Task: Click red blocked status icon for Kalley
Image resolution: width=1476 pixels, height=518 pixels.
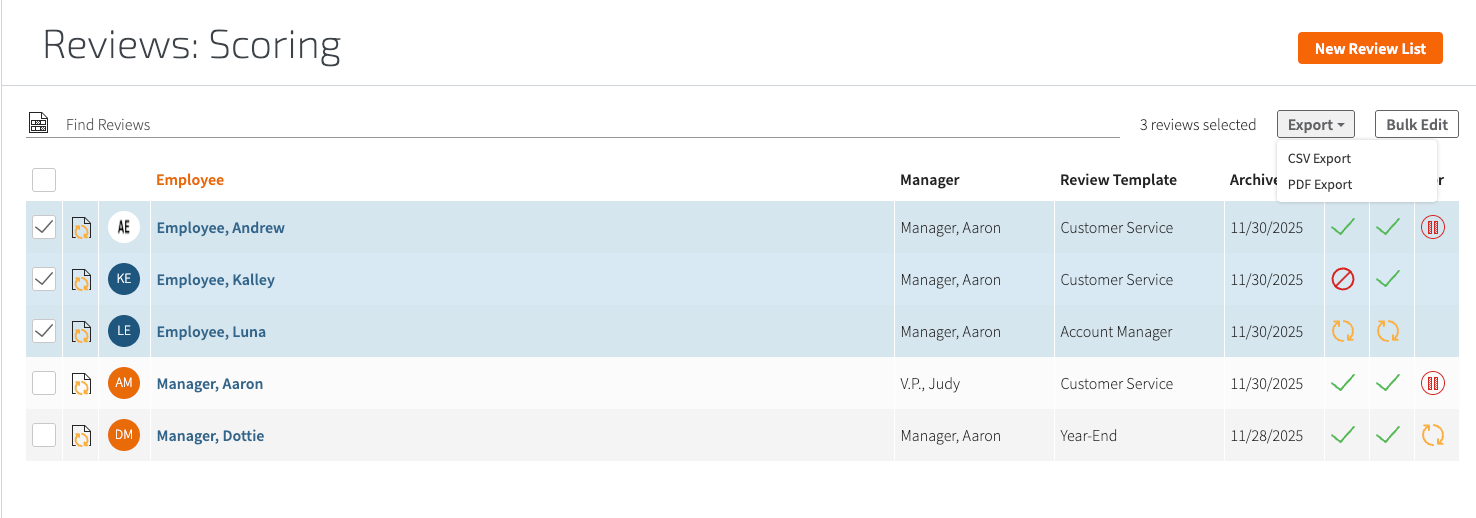Action: point(1342,280)
